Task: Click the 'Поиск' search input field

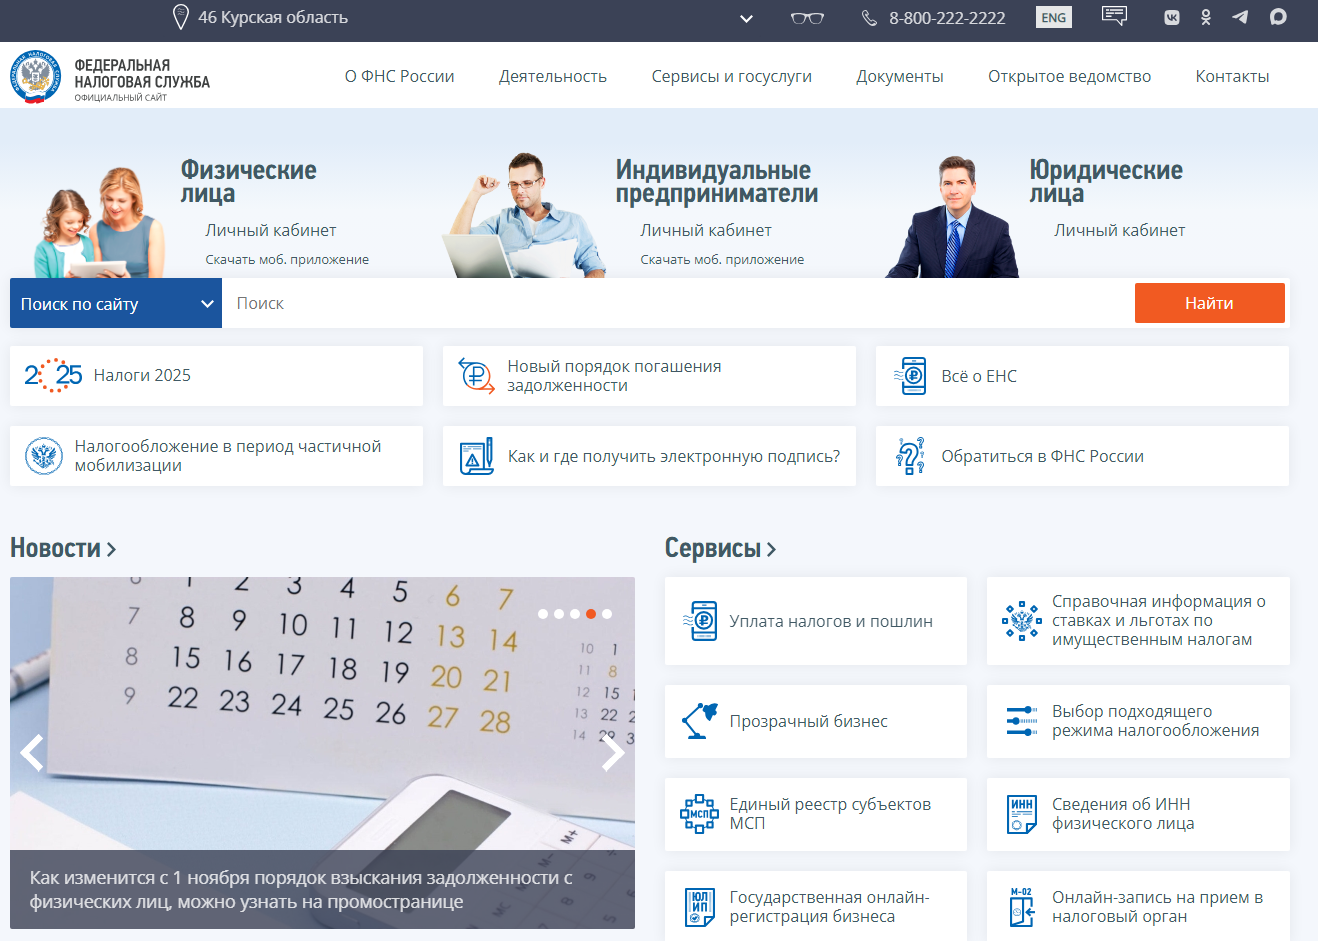Action: click(678, 304)
